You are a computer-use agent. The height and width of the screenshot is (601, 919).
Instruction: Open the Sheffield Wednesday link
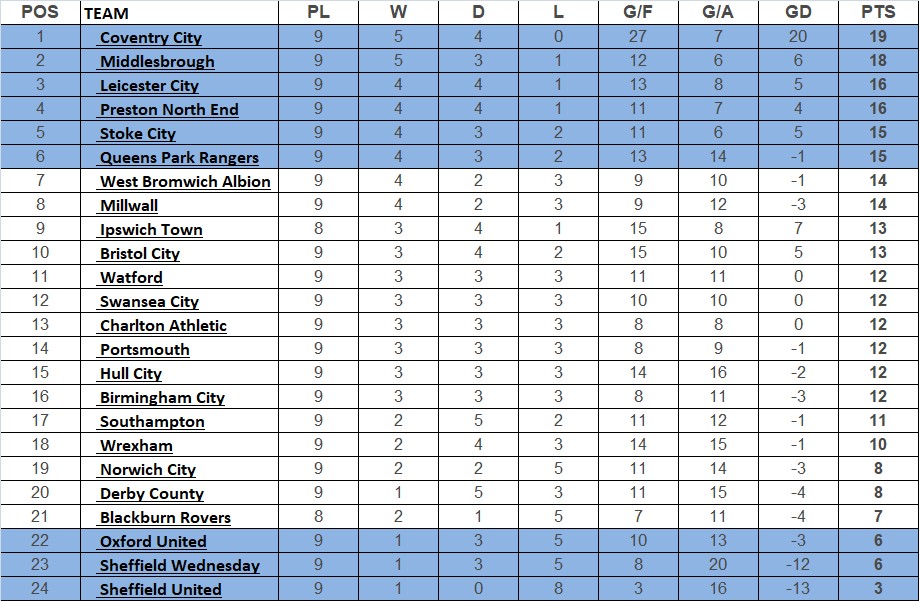point(179,566)
